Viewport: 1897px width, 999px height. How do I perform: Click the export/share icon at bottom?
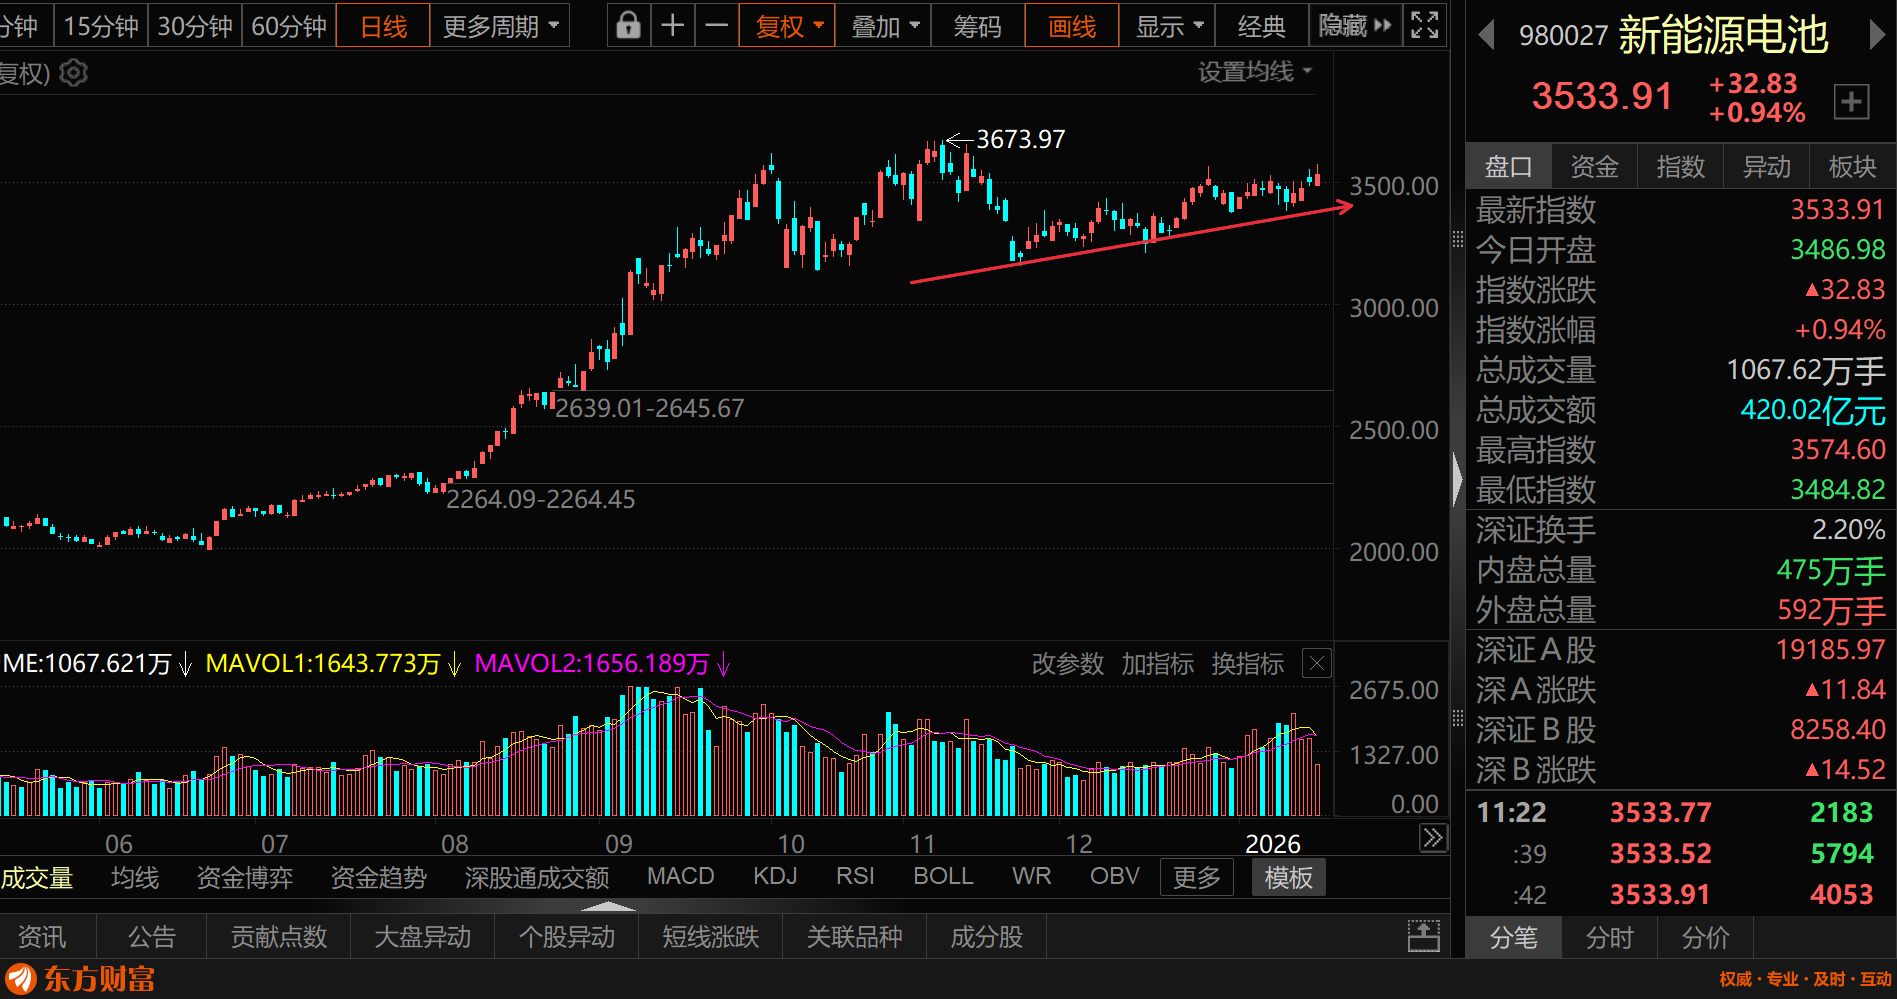1424,936
